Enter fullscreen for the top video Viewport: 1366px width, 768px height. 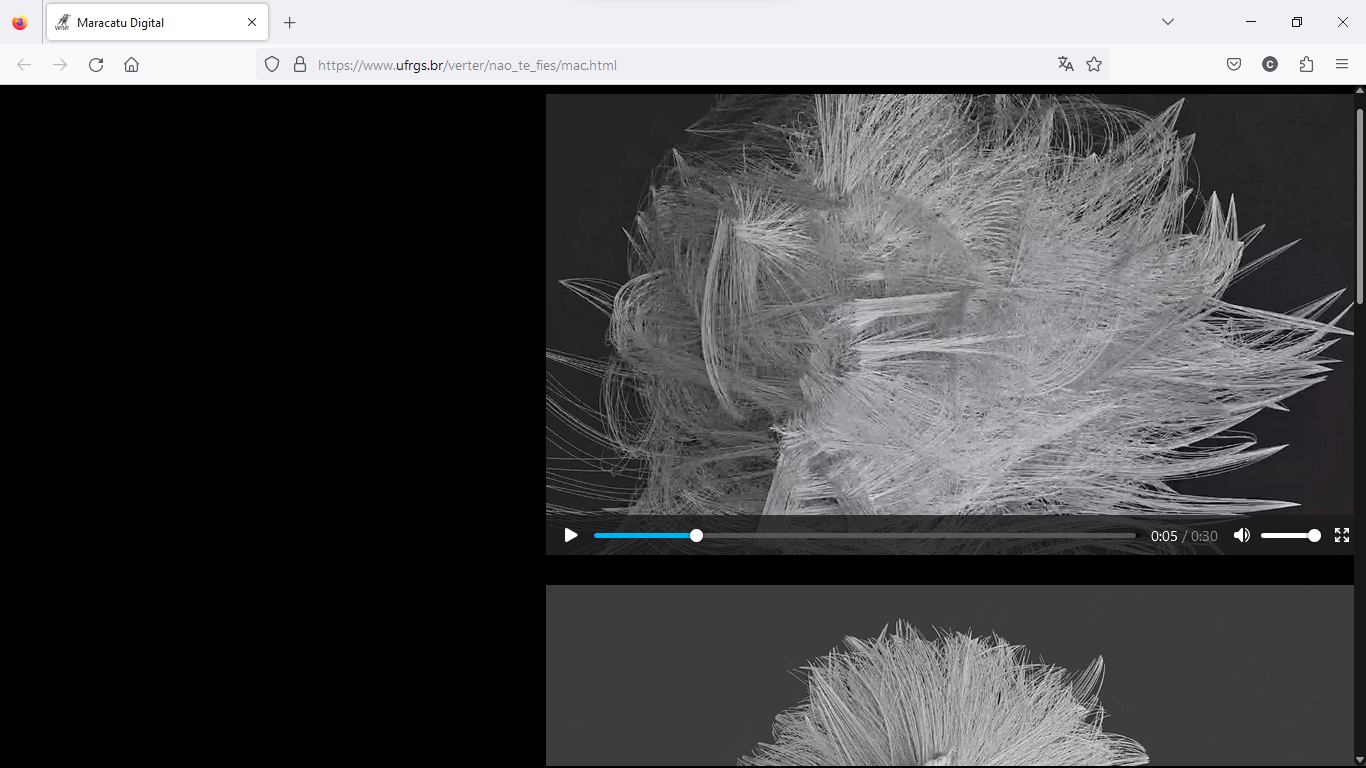coord(1342,536)
